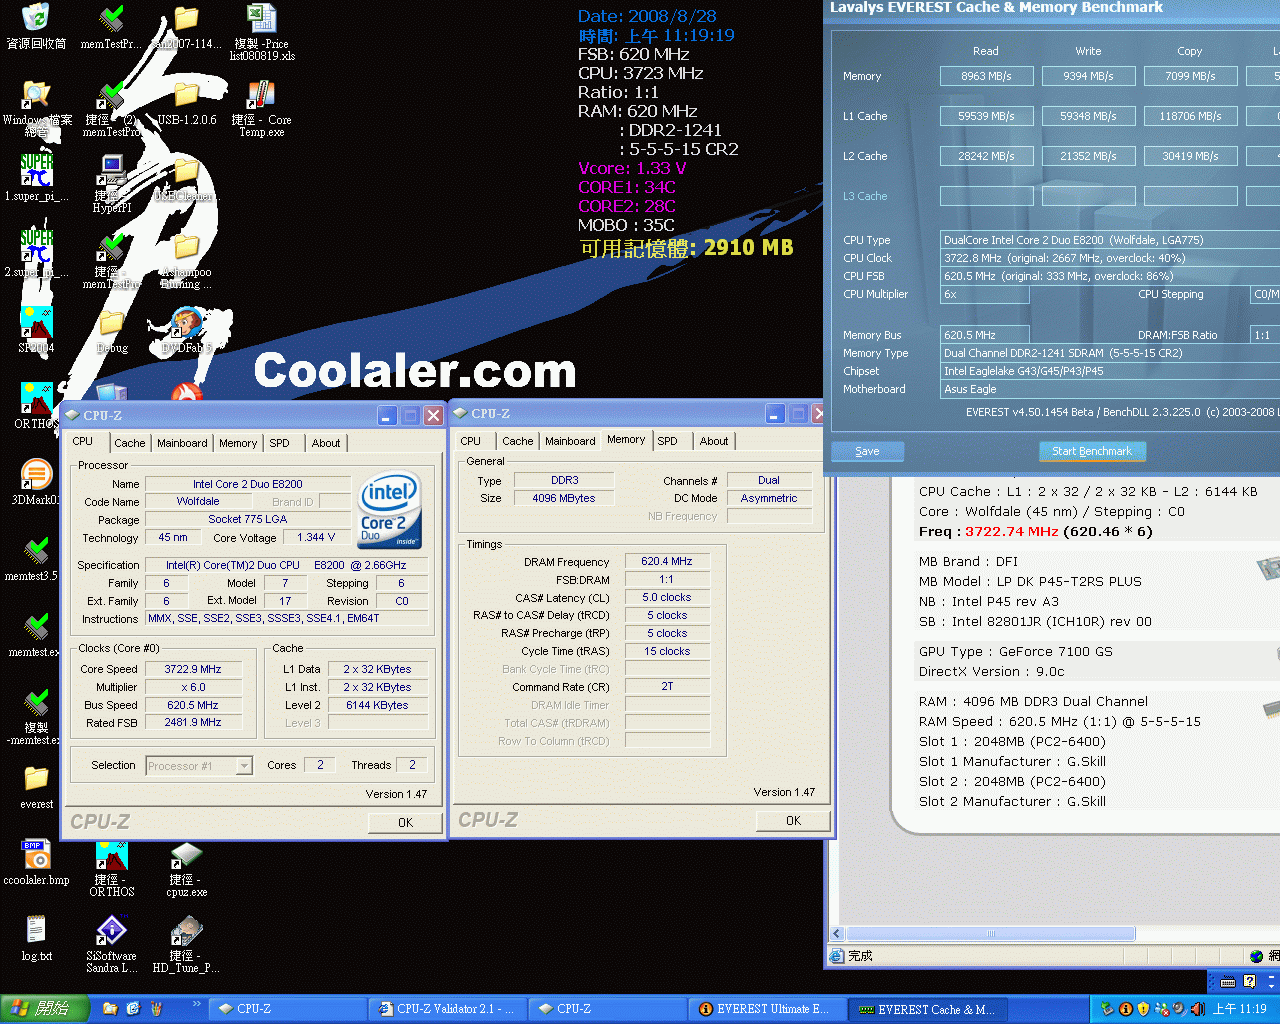Image resolution: width=1280 pixels, height=1024 pixels.
Task: Launch the 3DMark desktop icon
Action: (x=36, y=474)
